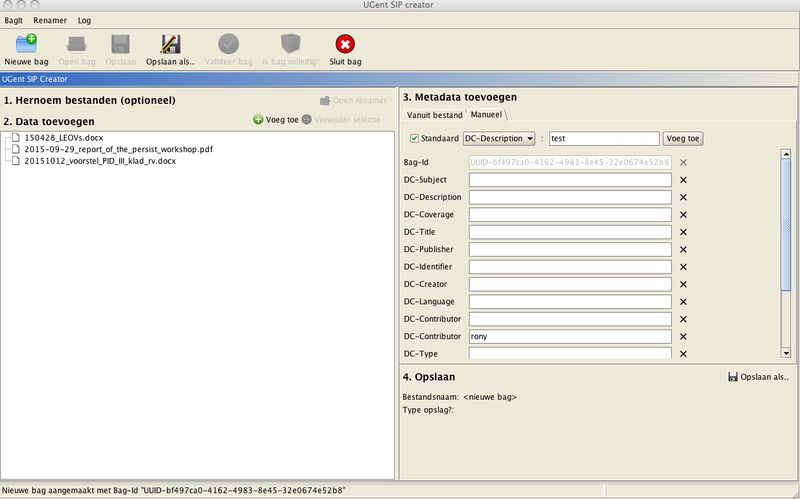Click the green Voeg toe plus icon
The image size is (800, 499).
pos(258,119)
